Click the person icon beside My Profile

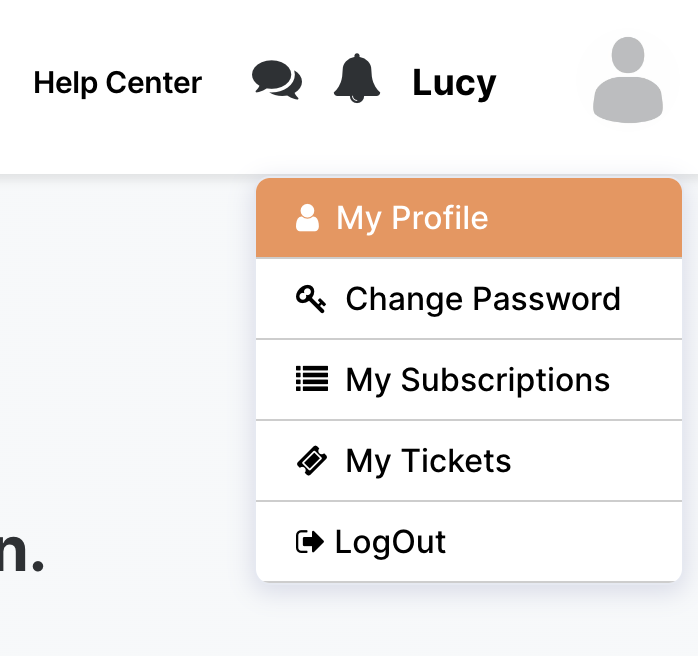308,218
